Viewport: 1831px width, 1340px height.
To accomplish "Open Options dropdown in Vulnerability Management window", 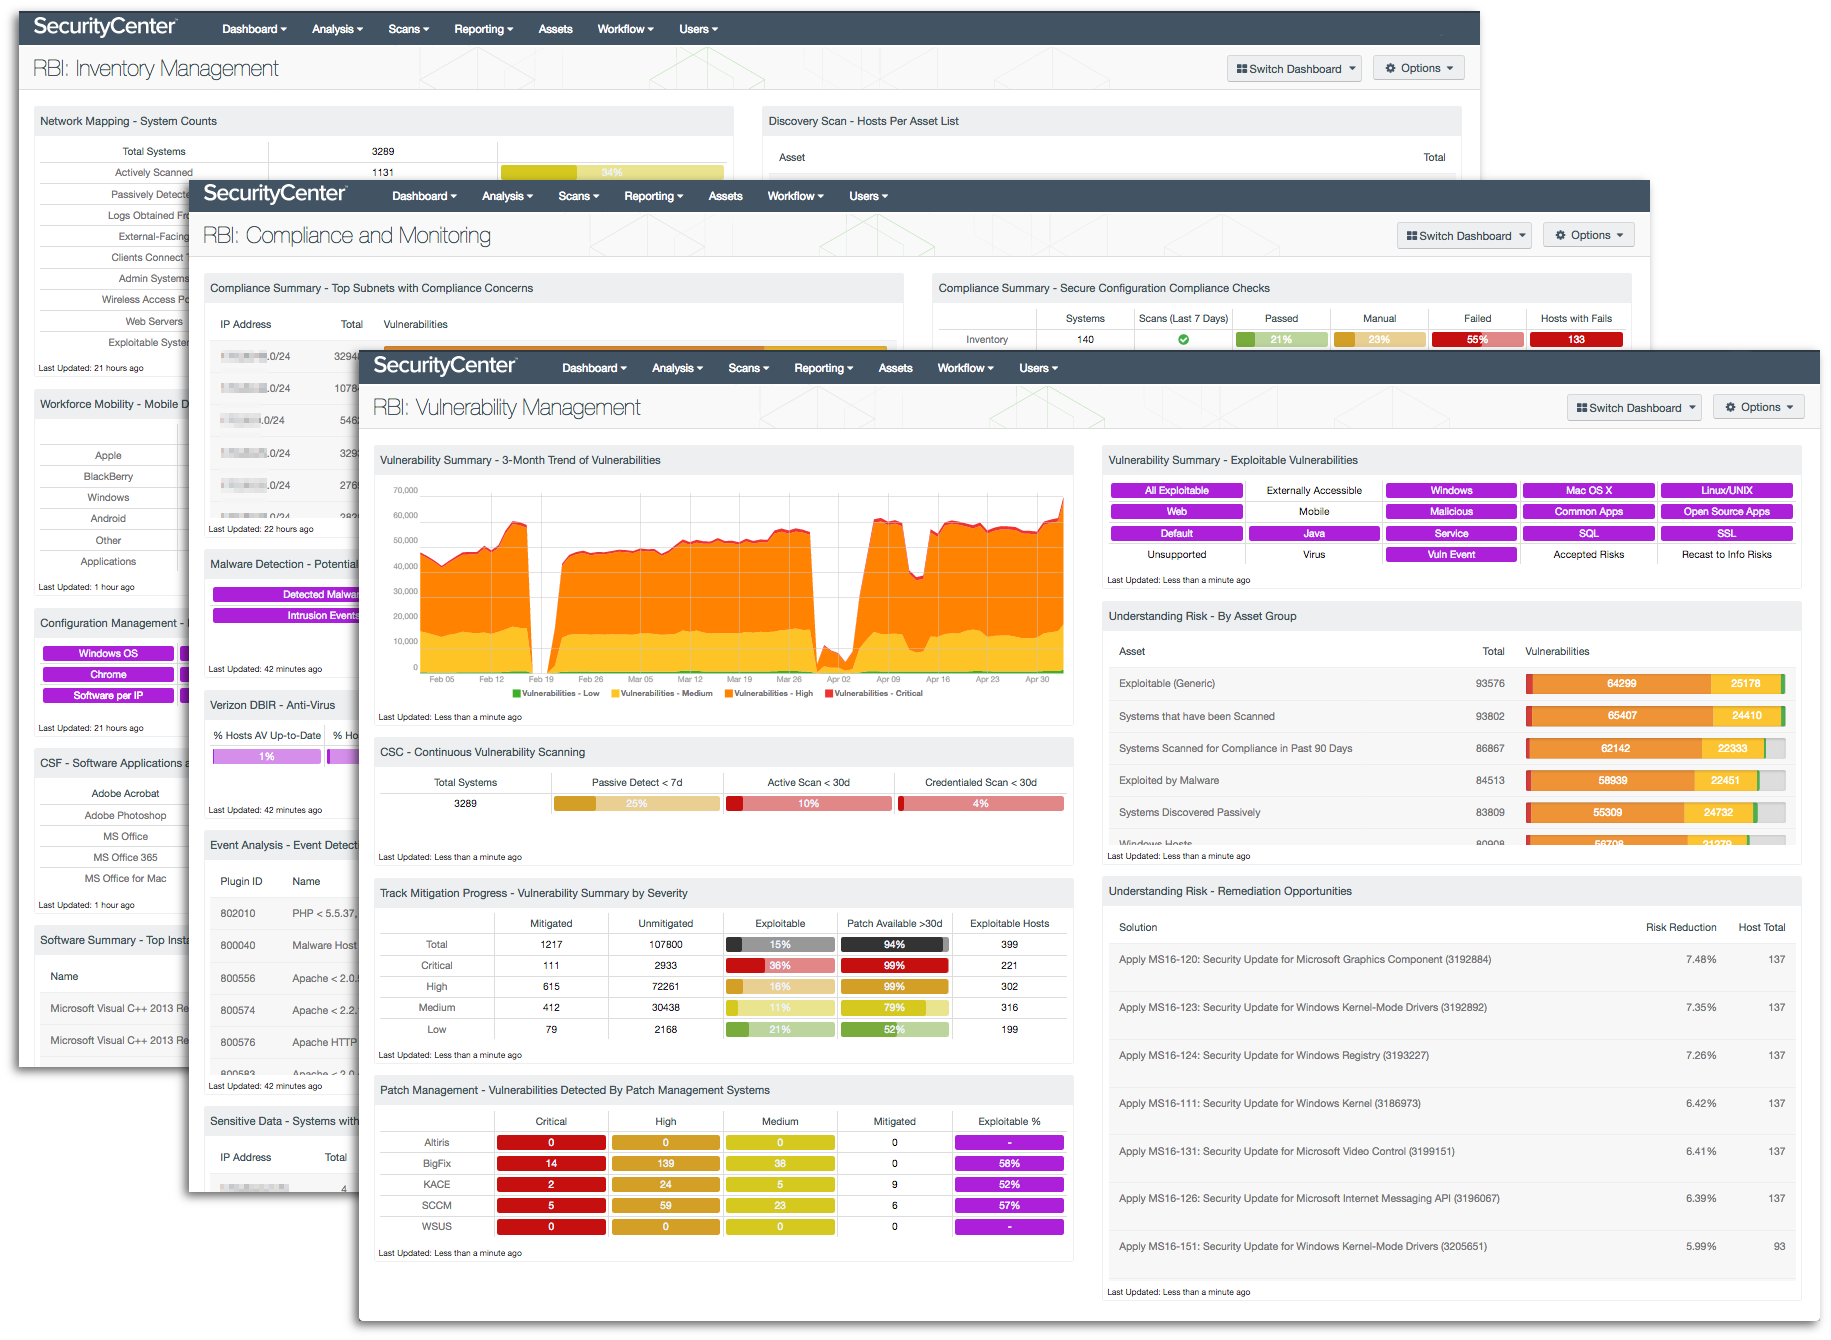I will (x=1759, y=407).
